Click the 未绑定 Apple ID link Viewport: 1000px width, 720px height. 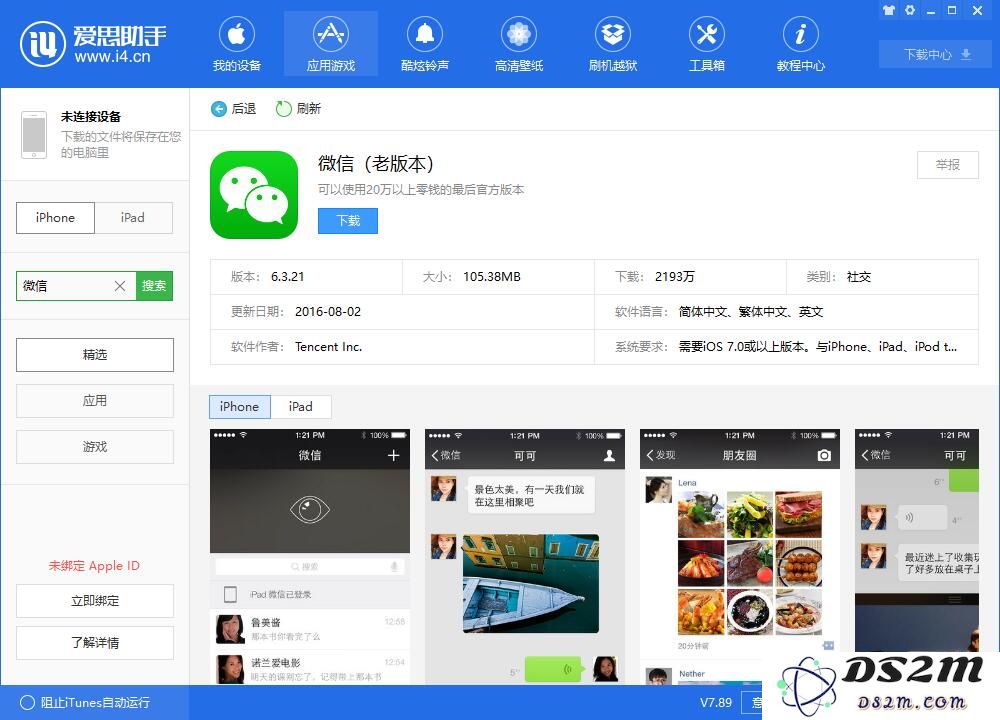point(94,566)
